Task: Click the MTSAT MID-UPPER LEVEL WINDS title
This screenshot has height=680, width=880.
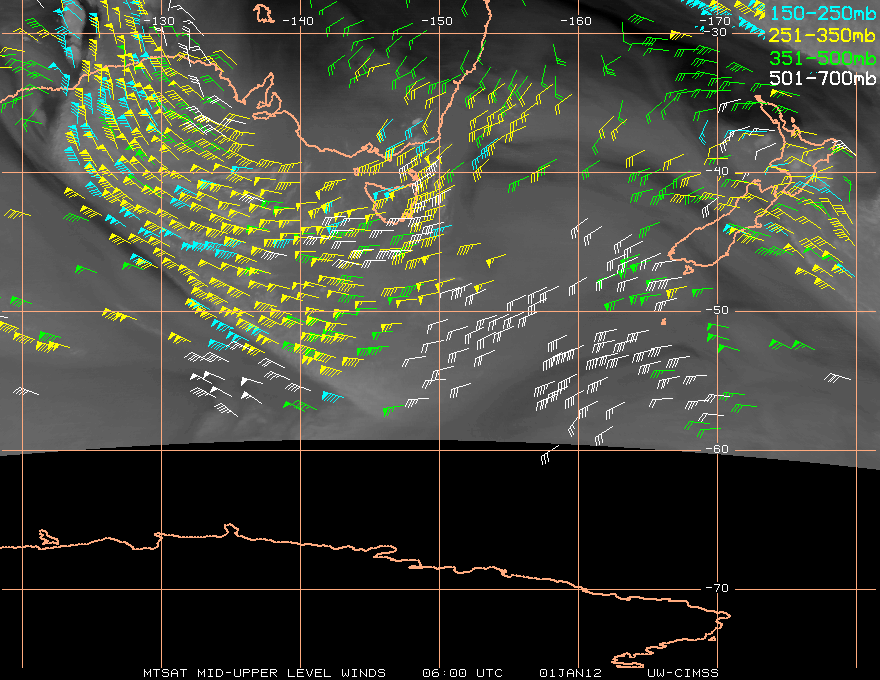Action: [264, 673]
